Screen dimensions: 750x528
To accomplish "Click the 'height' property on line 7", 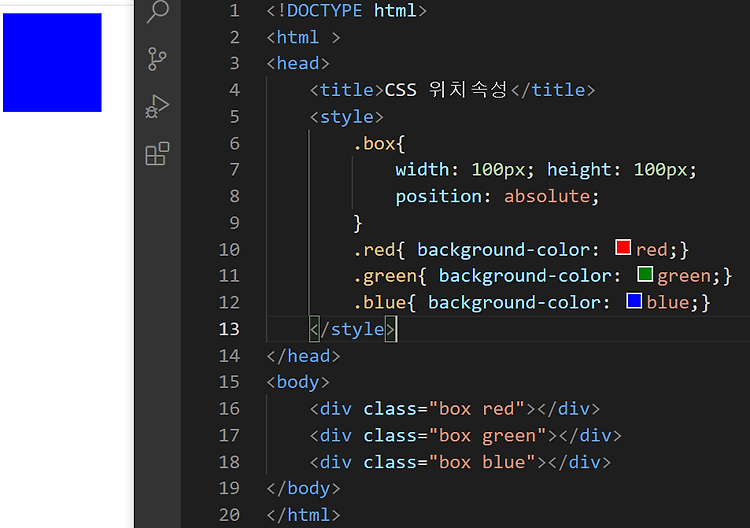I will (x=579, y=170).
